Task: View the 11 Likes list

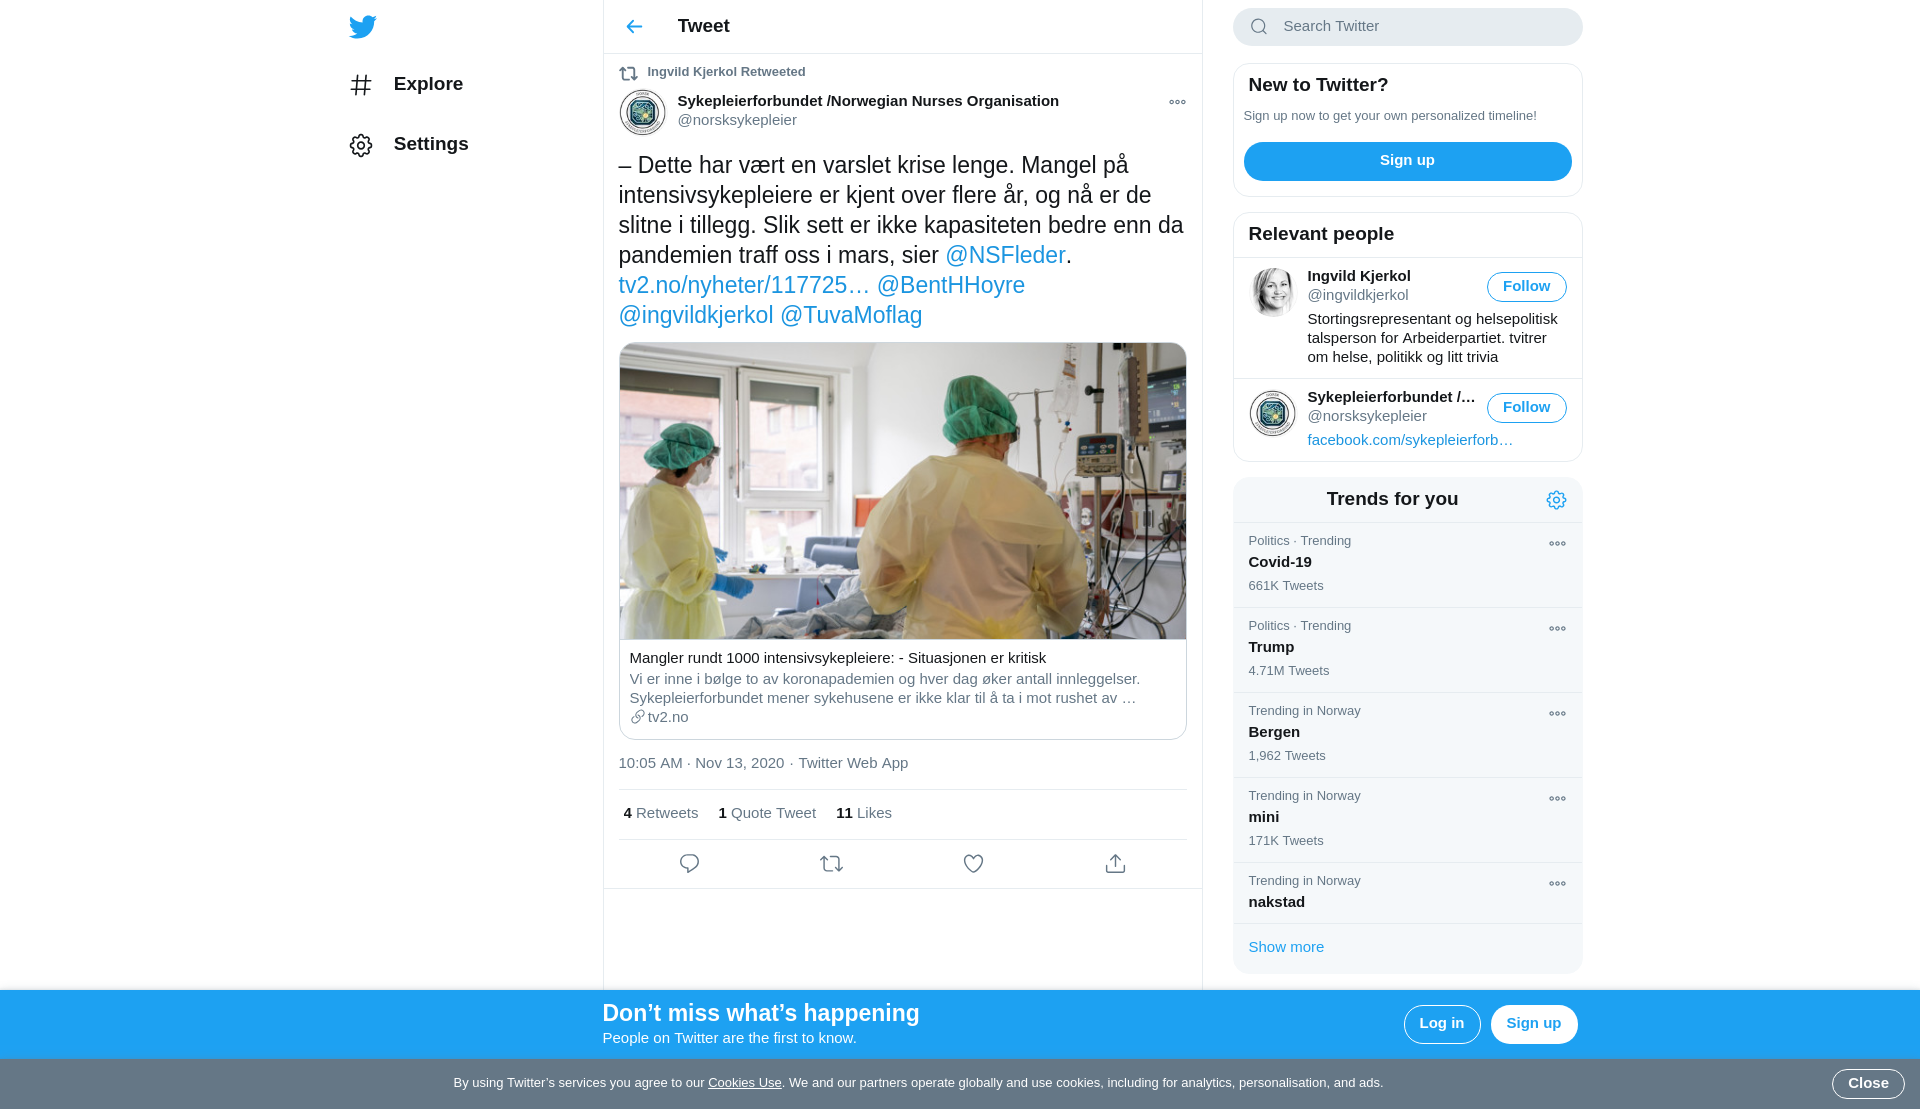Action: pyautogui.click(x=864, y=813)
